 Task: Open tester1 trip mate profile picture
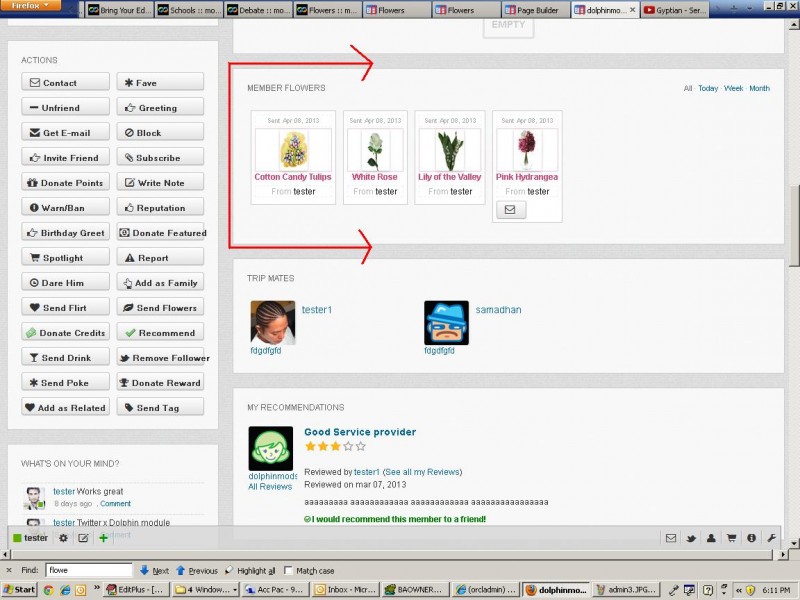[272, 322]
